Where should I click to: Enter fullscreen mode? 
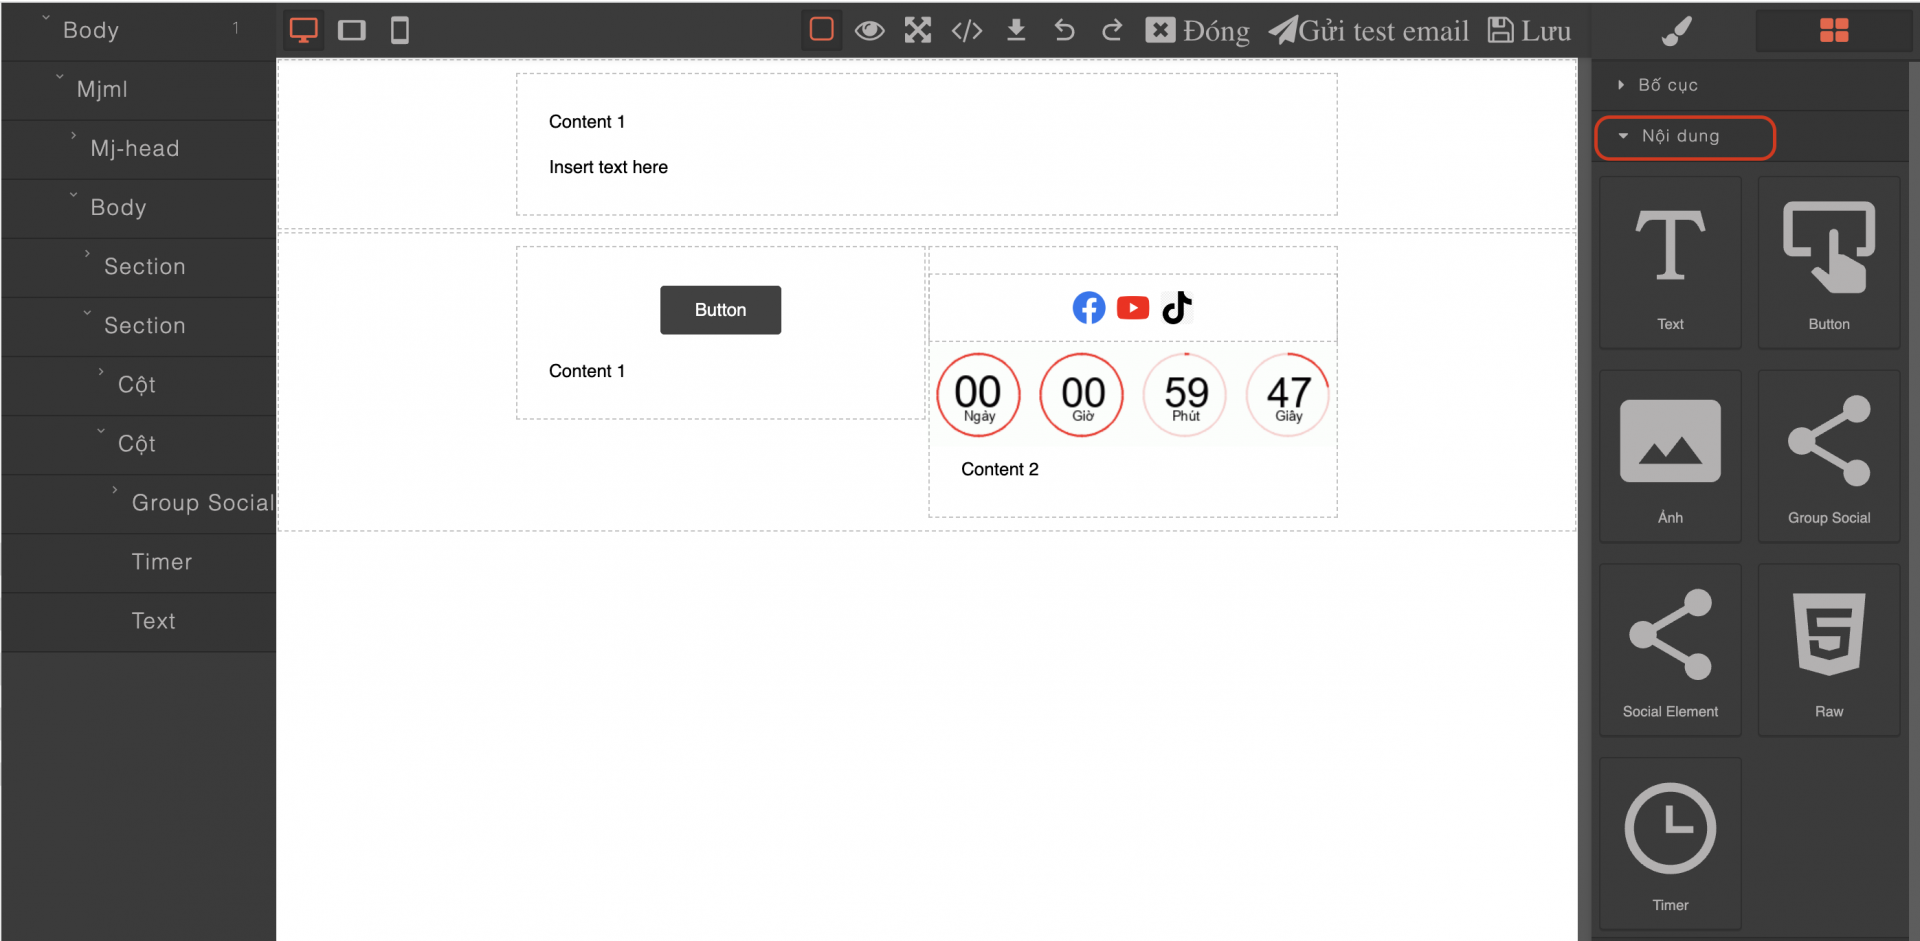pyautogui.click(x=918, y=31)
